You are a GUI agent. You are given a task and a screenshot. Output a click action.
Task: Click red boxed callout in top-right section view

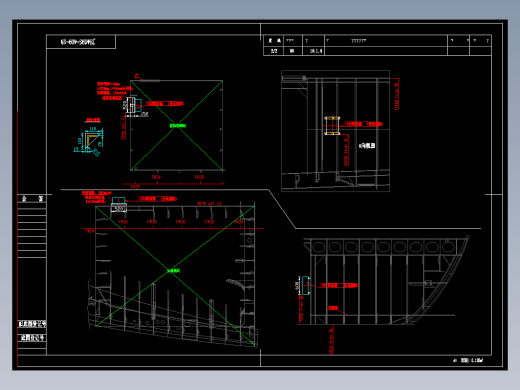(364, 124)
